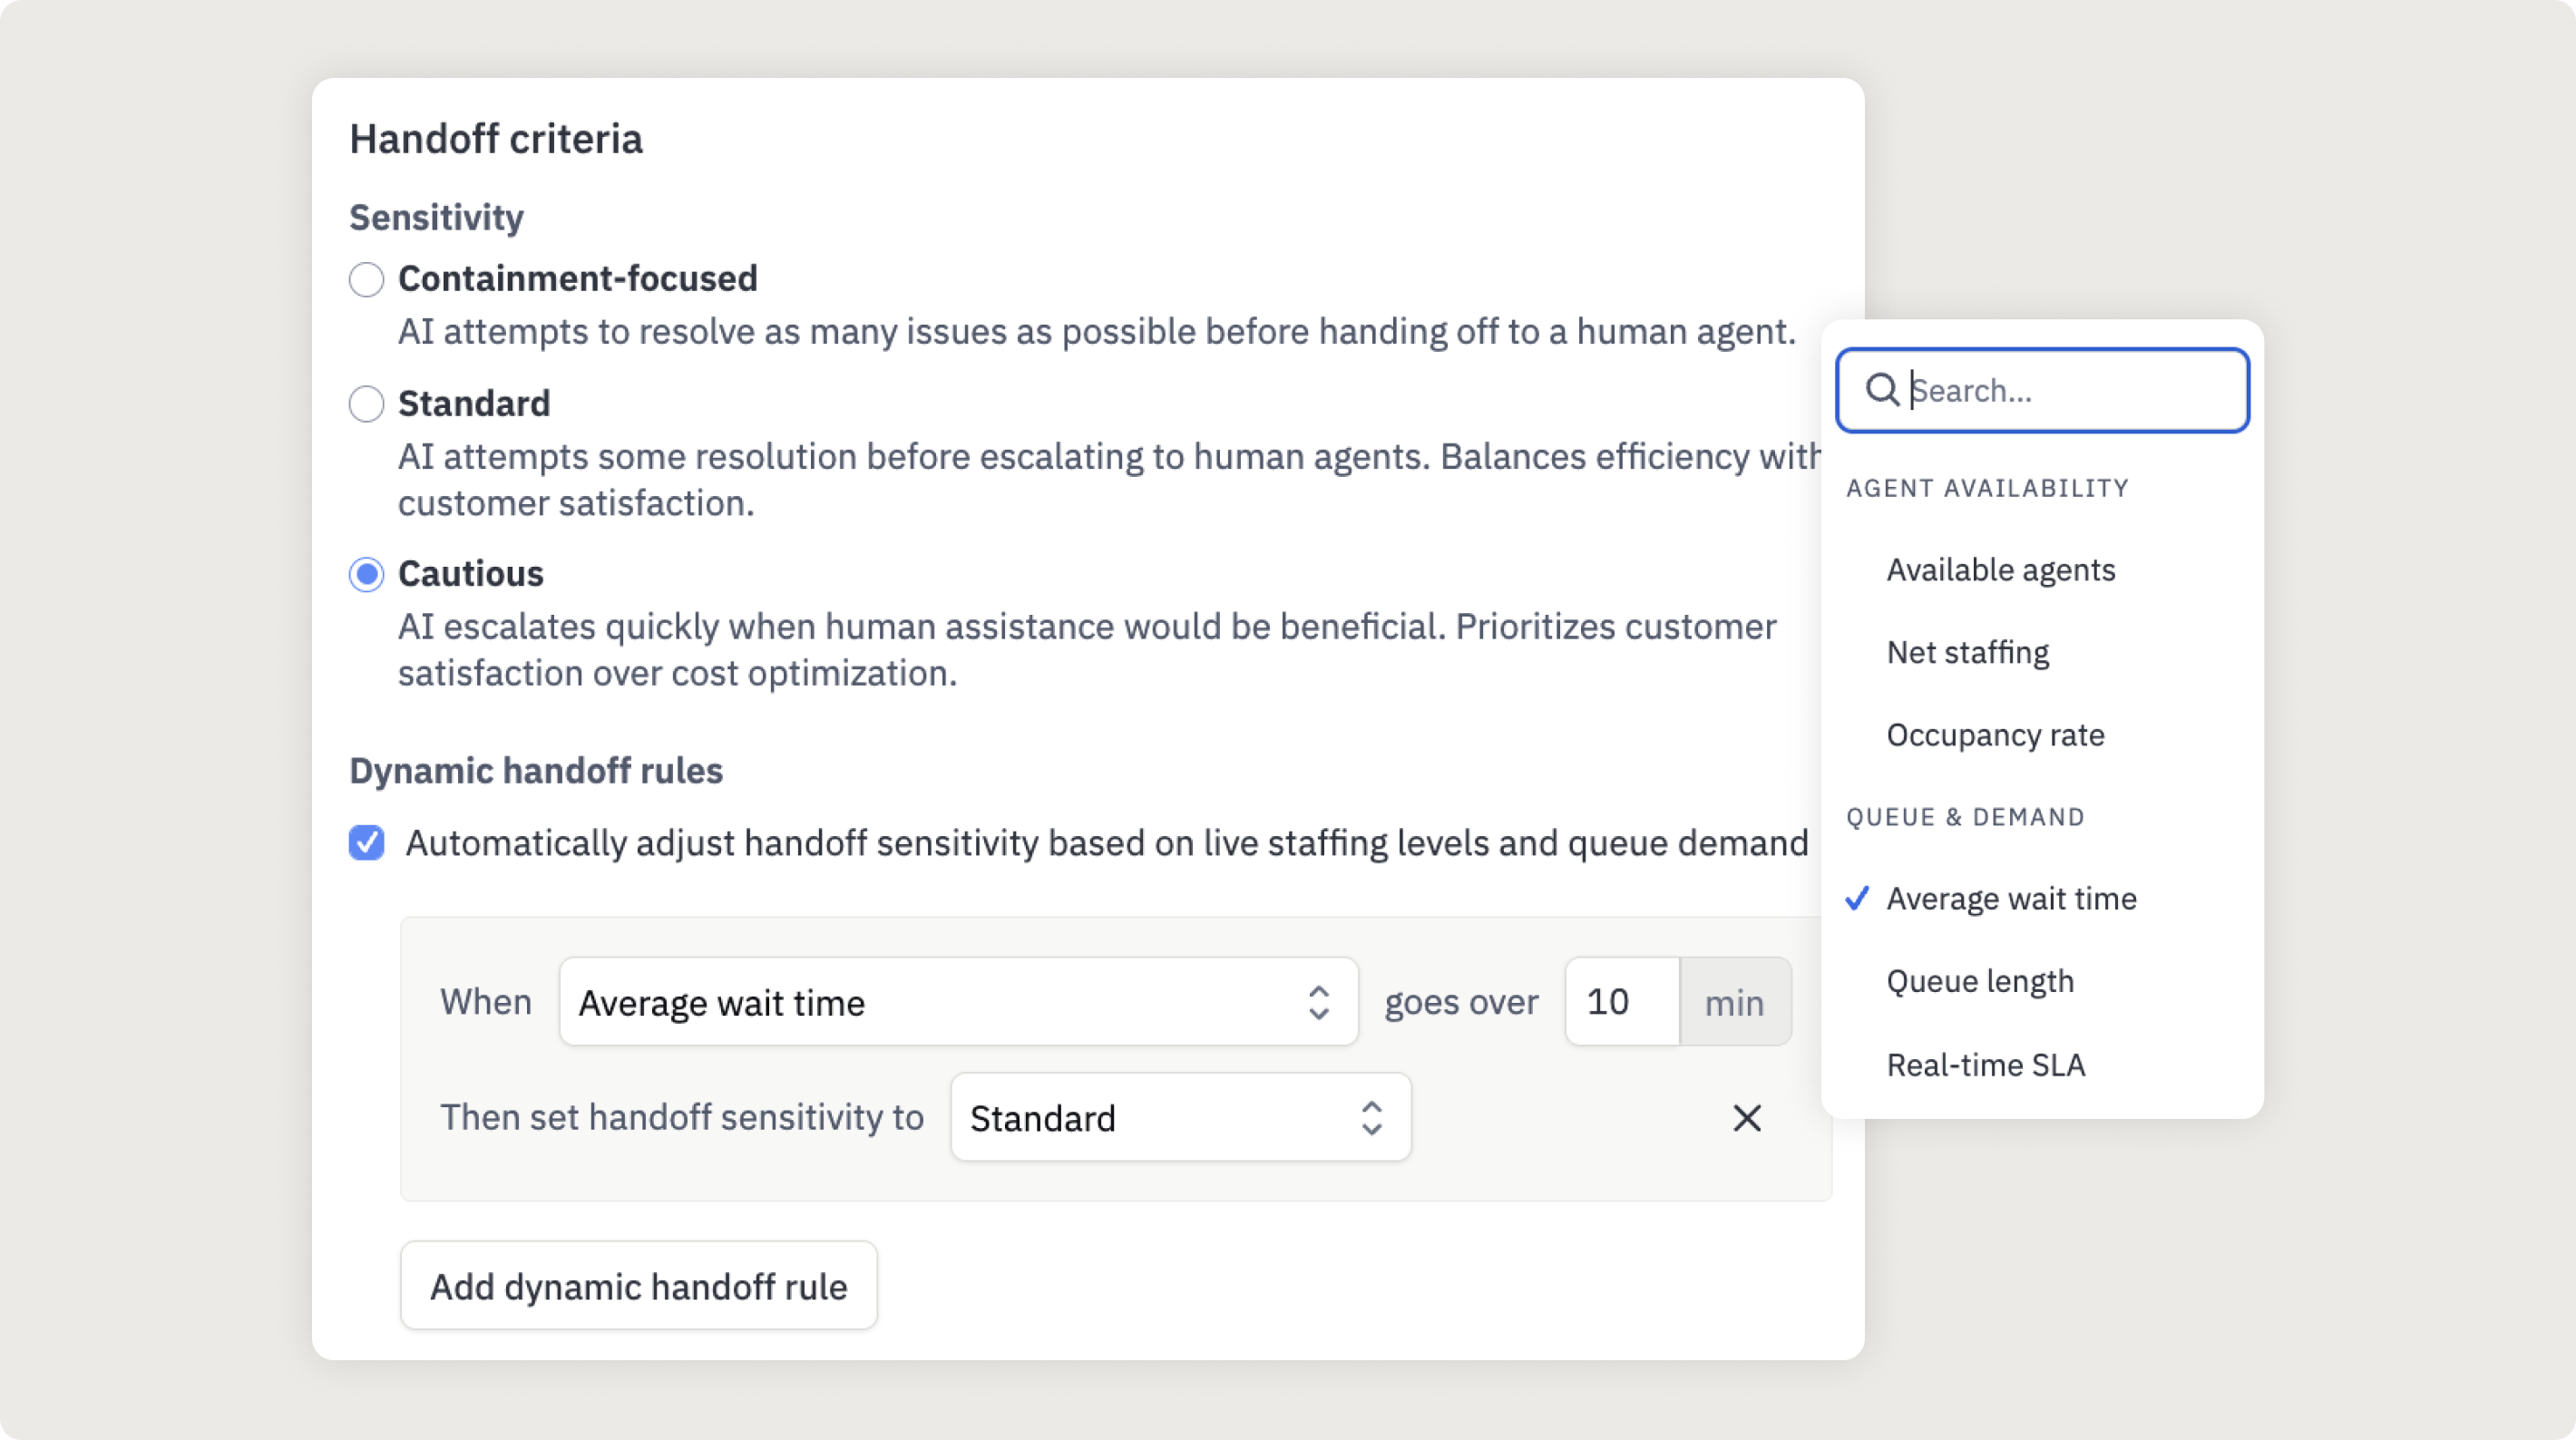Viewport: 2576px width, 1440px height.
Task: Uncheck automatically adjust handoff sensitivity checkbox
Action: click(x=366, y=843)
